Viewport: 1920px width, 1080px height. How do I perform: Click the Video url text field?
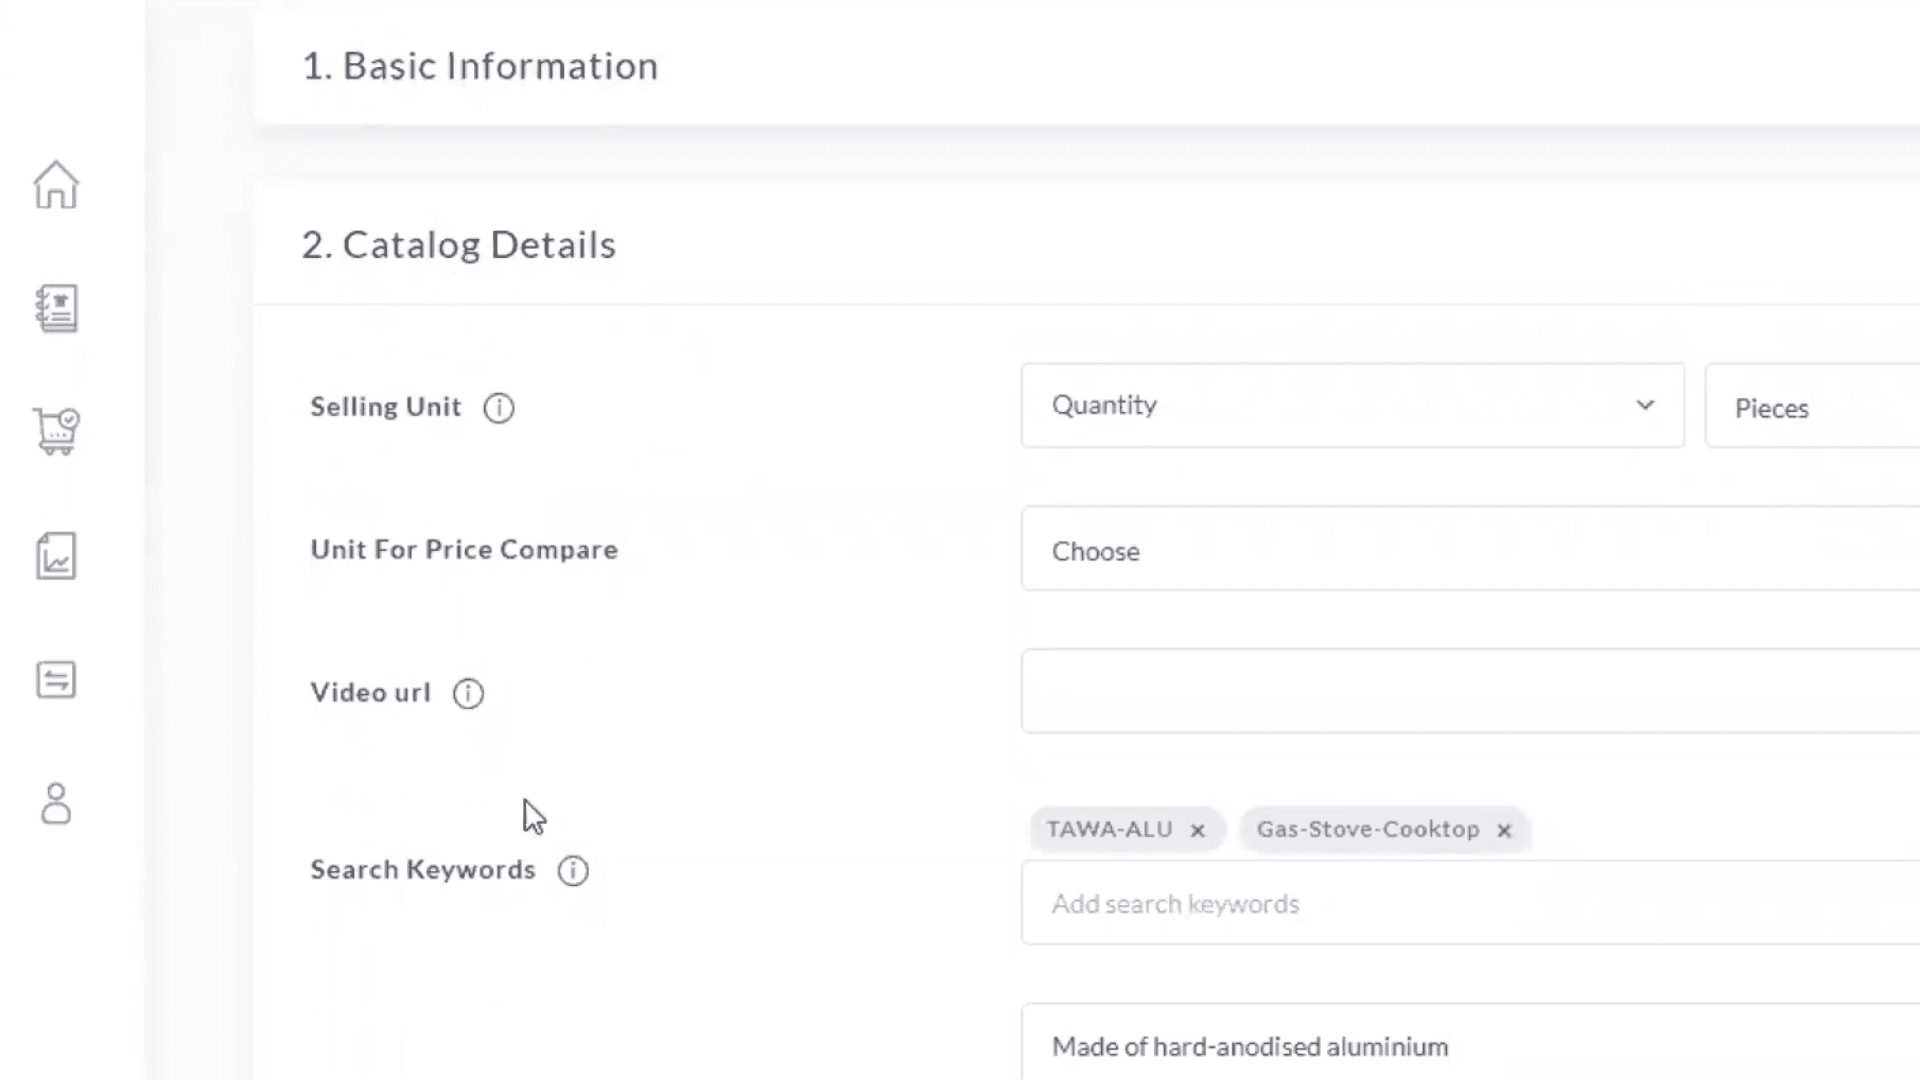point(1470,692)
